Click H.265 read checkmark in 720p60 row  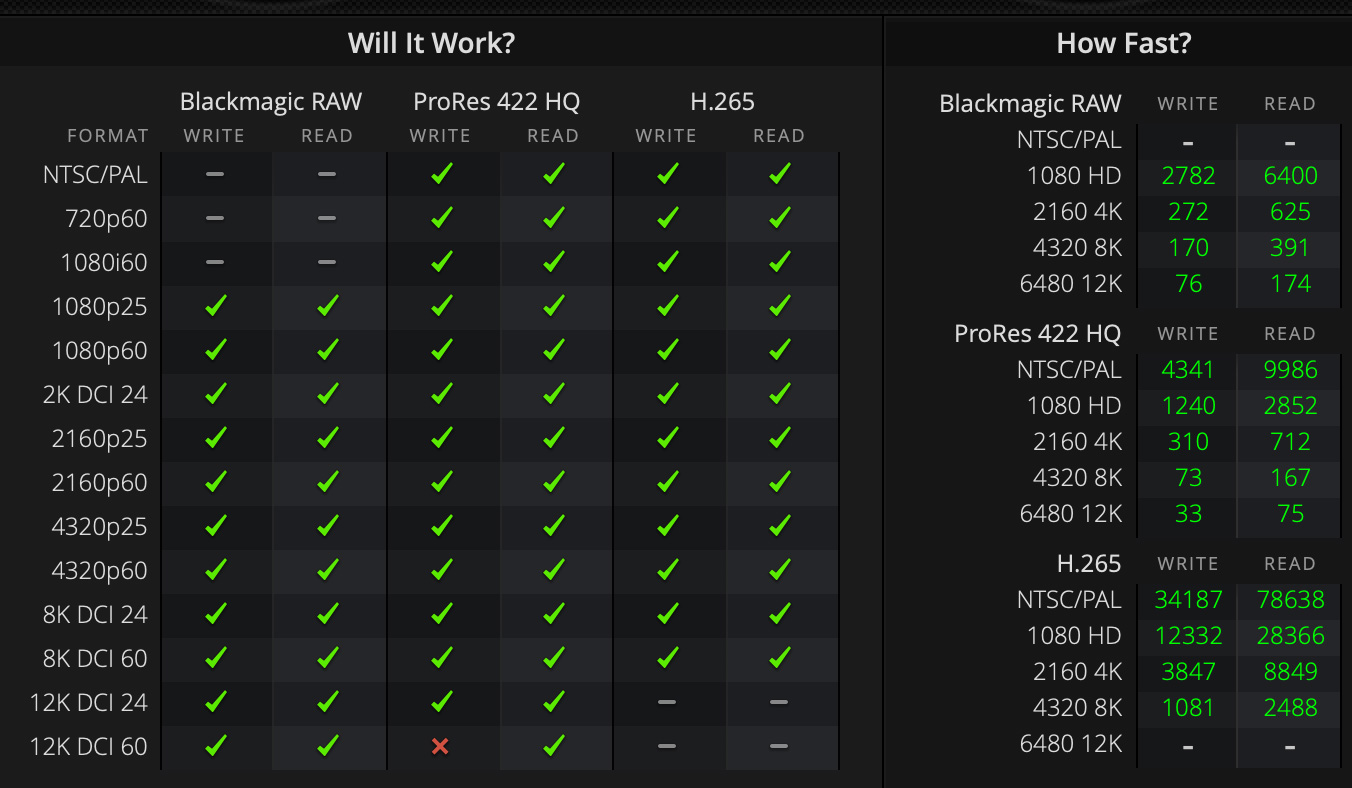pyautogui.click(x=780, y=218)
